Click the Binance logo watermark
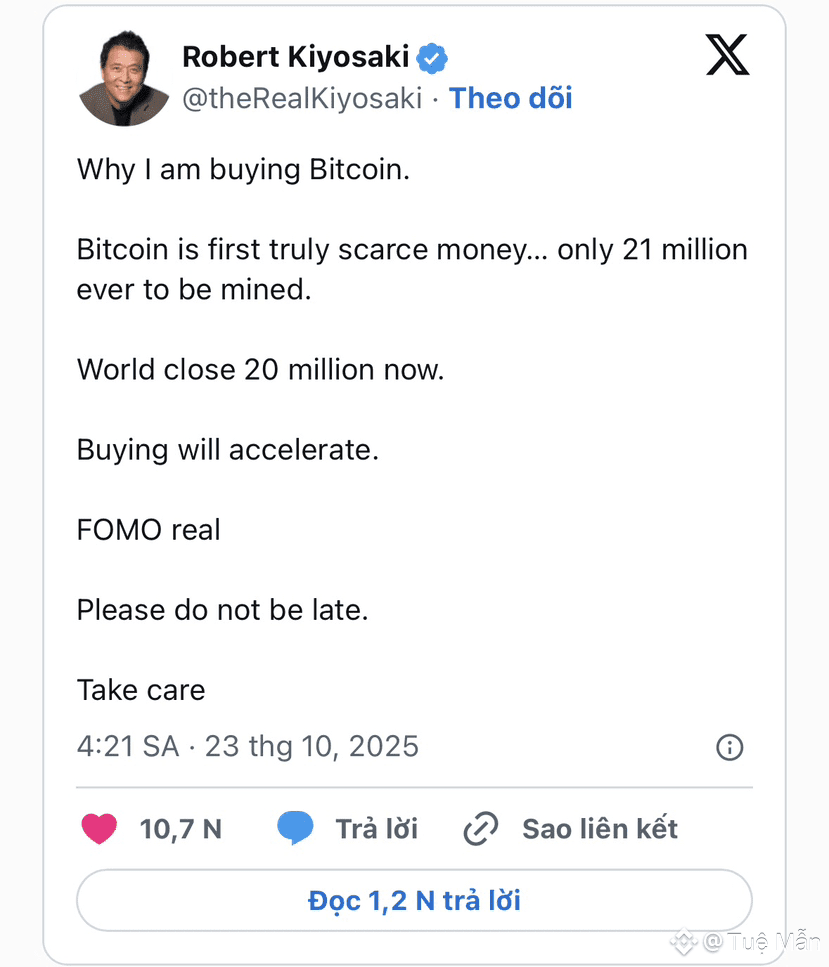This screenshot has height=967, width=829. click(684, 942)
